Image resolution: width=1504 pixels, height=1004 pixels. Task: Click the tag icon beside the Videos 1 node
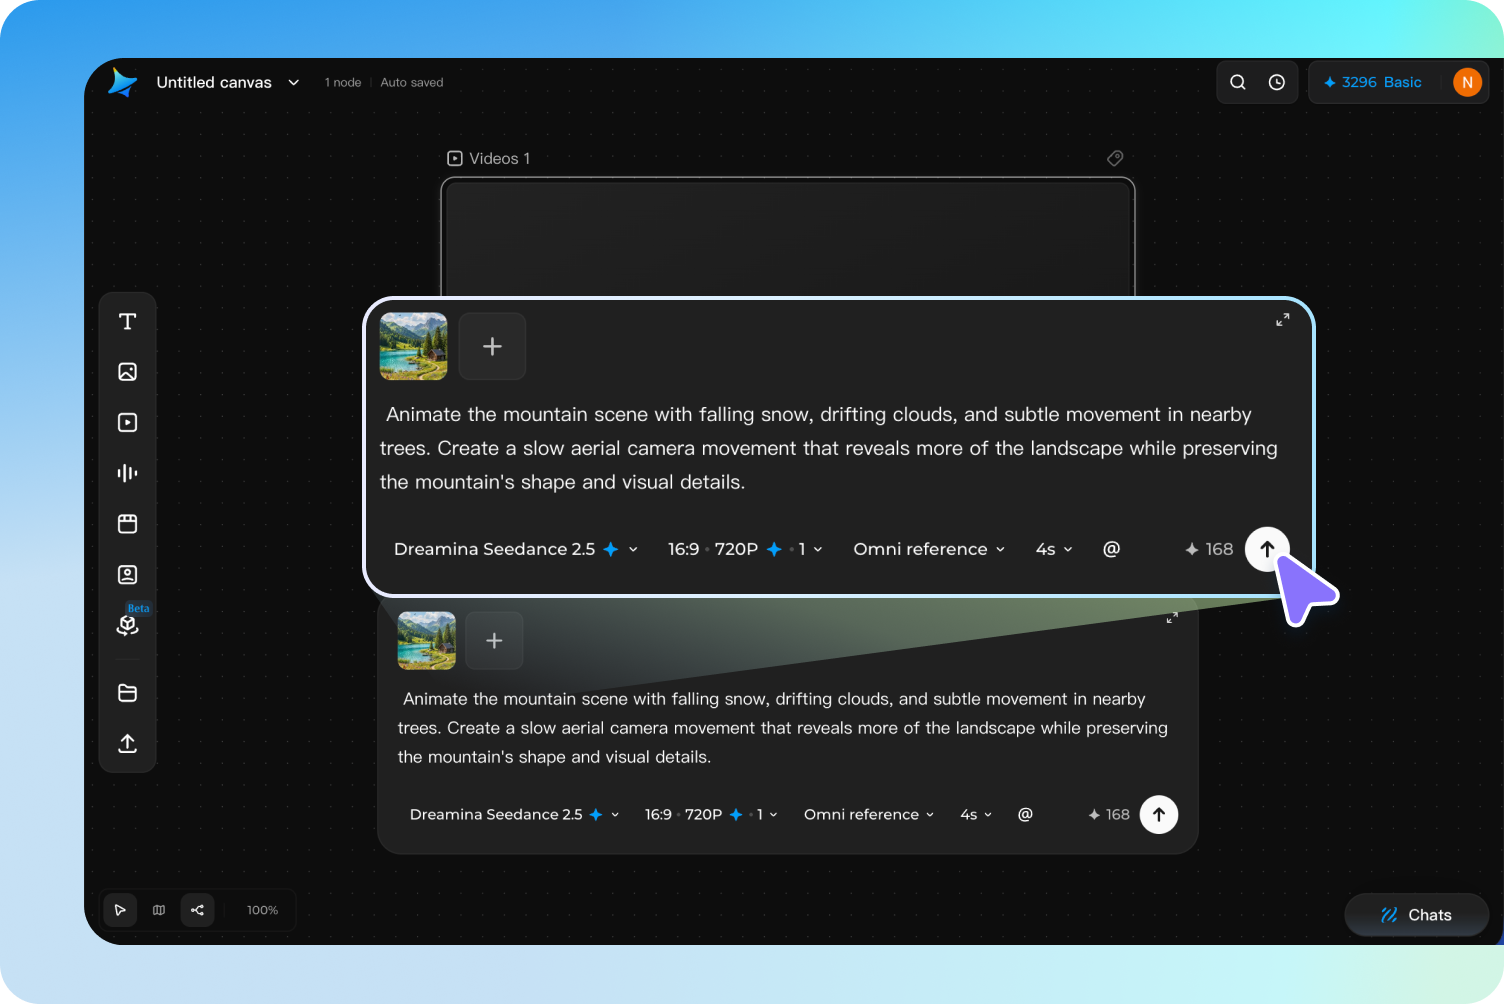[x=1115, y=158]
